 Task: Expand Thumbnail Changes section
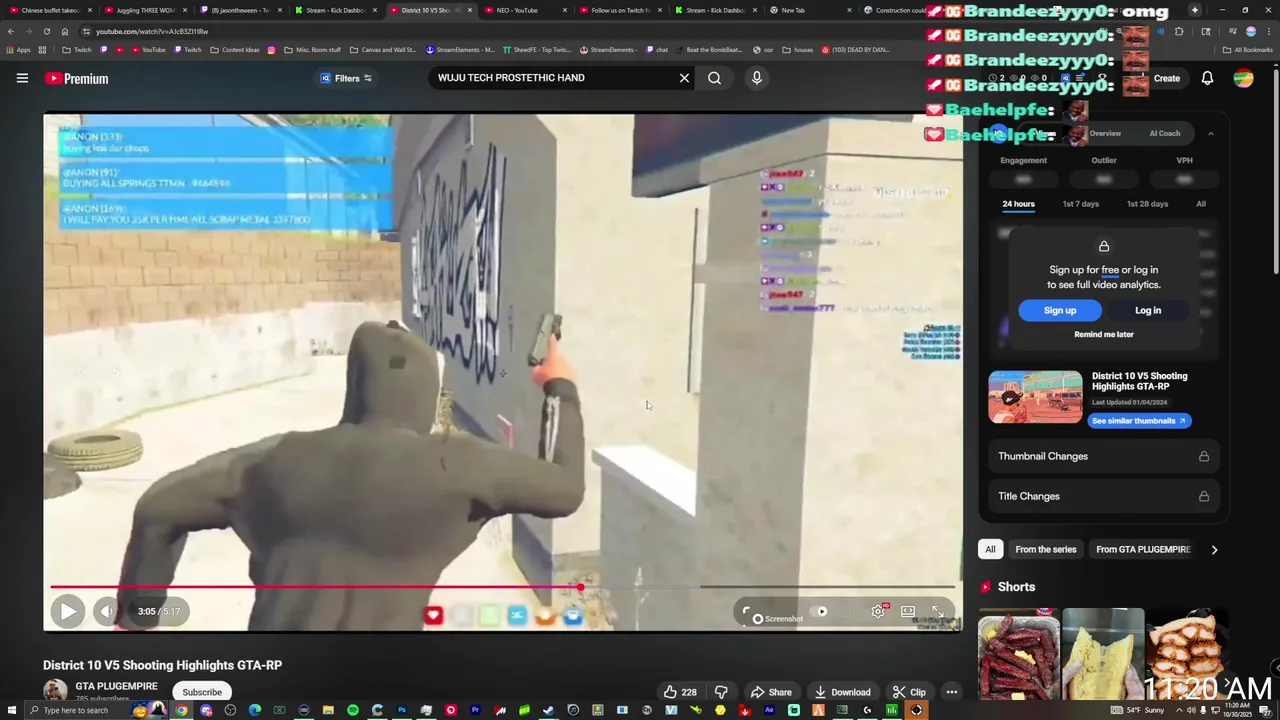pyautogui.click(x=1104, y=456)
